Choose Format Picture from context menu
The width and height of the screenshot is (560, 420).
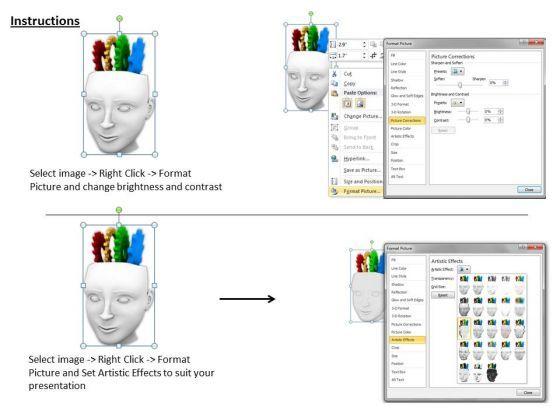[362, 191]
